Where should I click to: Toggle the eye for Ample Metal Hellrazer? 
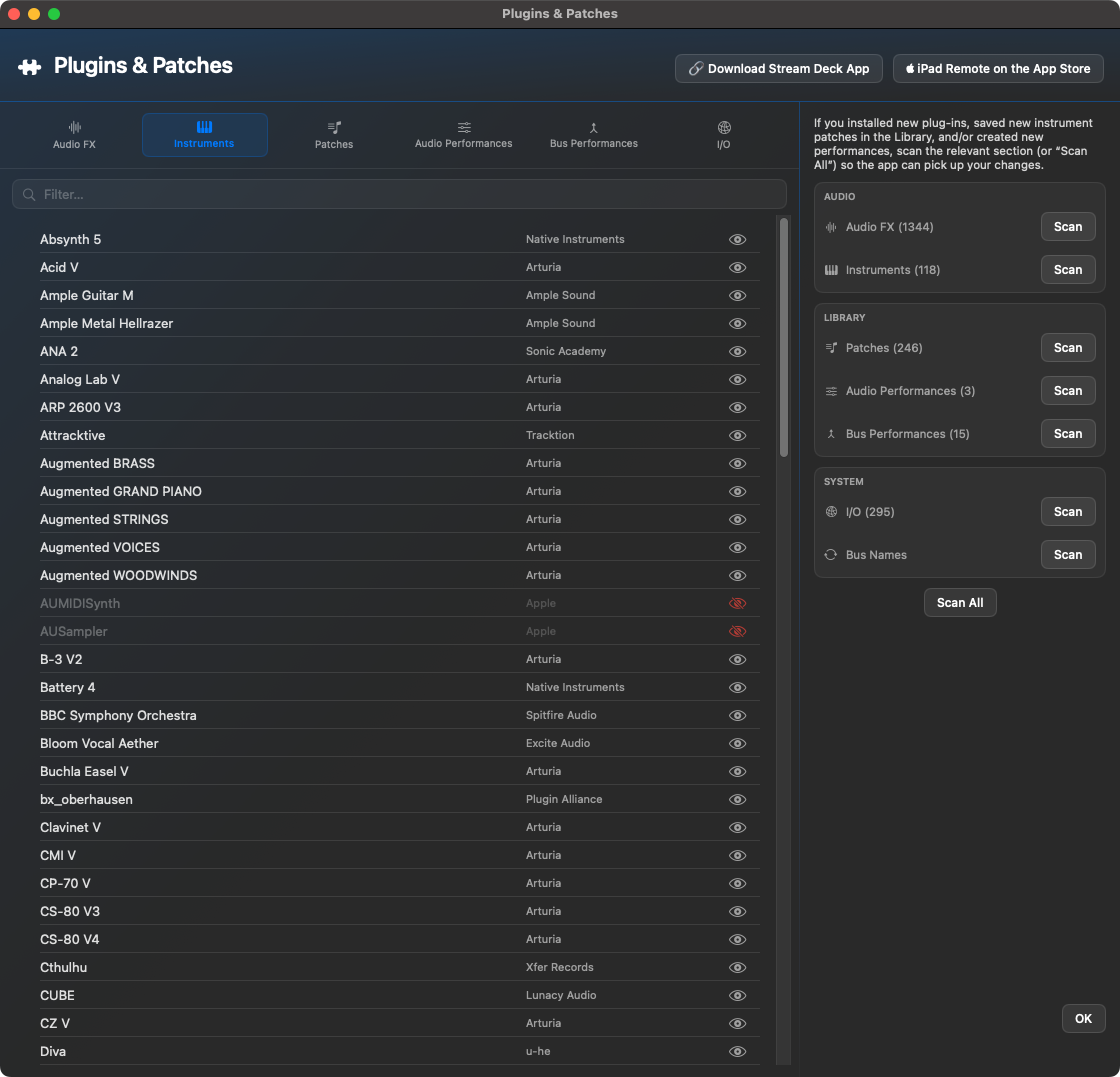(x=737, y=324)
